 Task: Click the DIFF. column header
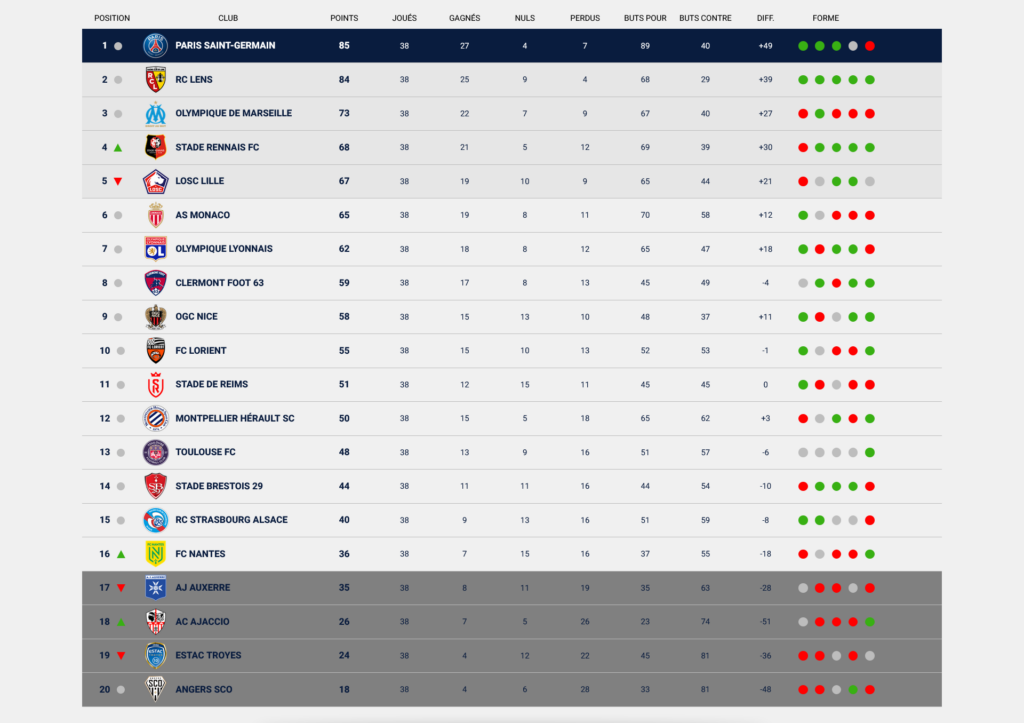[x=765, y=18]
